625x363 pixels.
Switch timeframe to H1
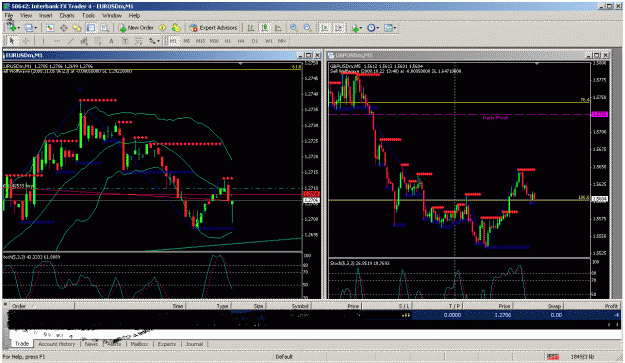228,41
